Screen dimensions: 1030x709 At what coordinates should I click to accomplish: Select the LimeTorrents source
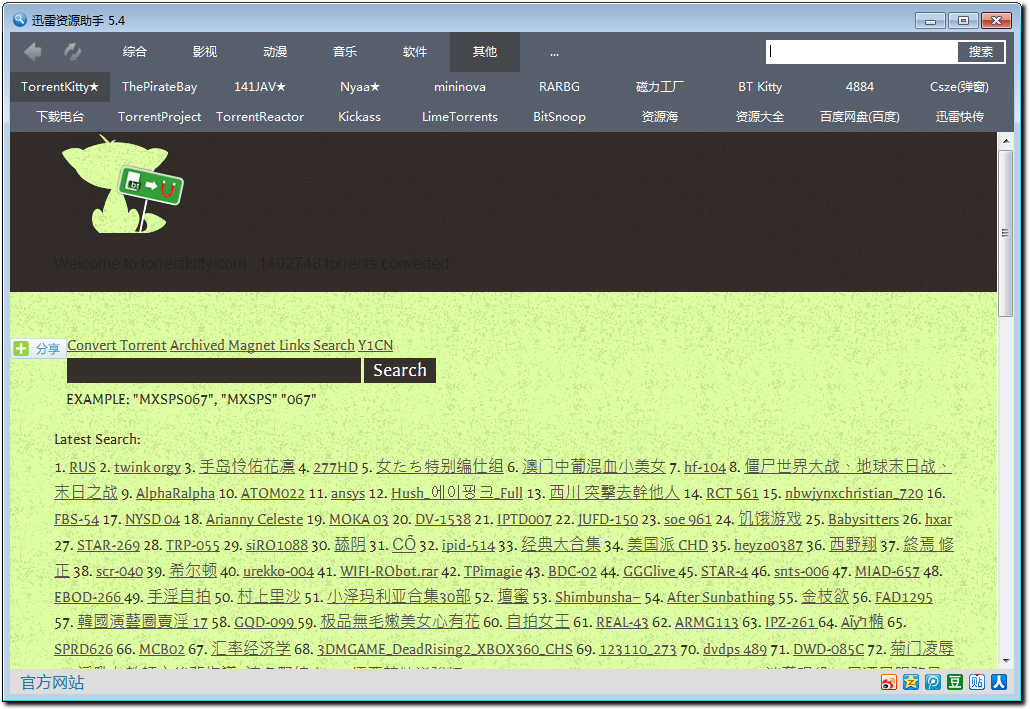460,117
